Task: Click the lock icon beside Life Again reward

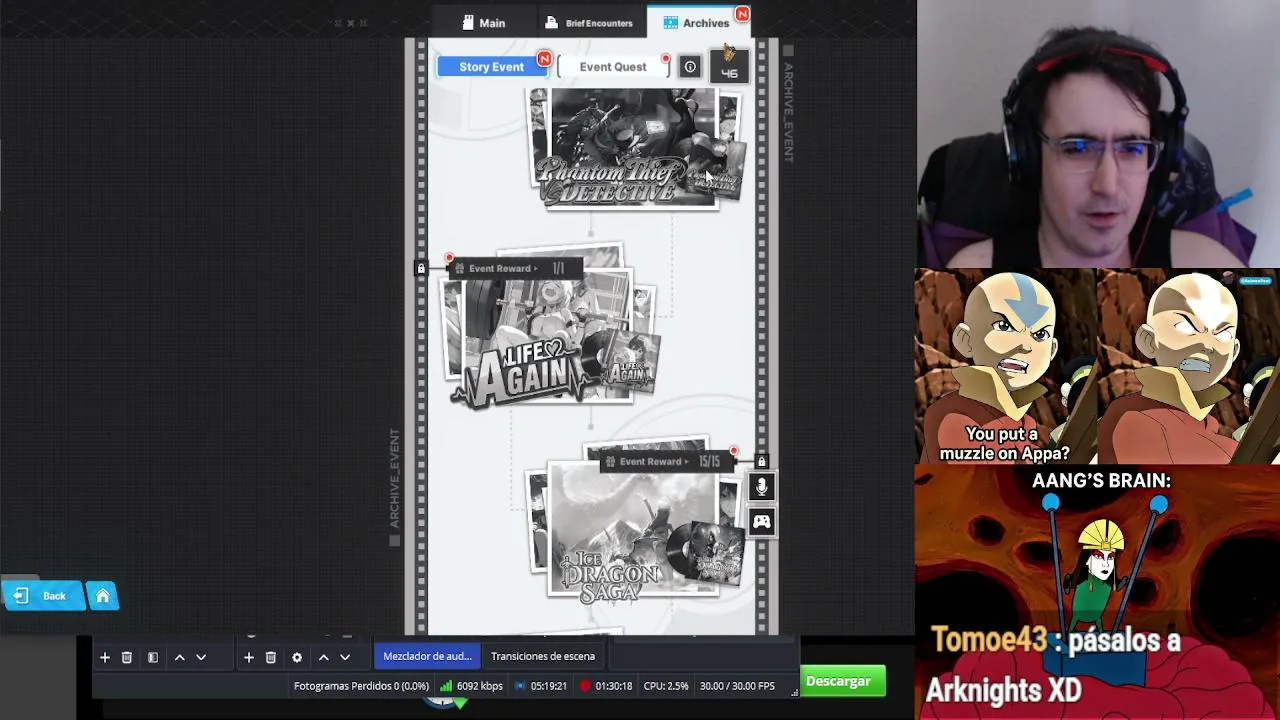Action: (421, 268)
